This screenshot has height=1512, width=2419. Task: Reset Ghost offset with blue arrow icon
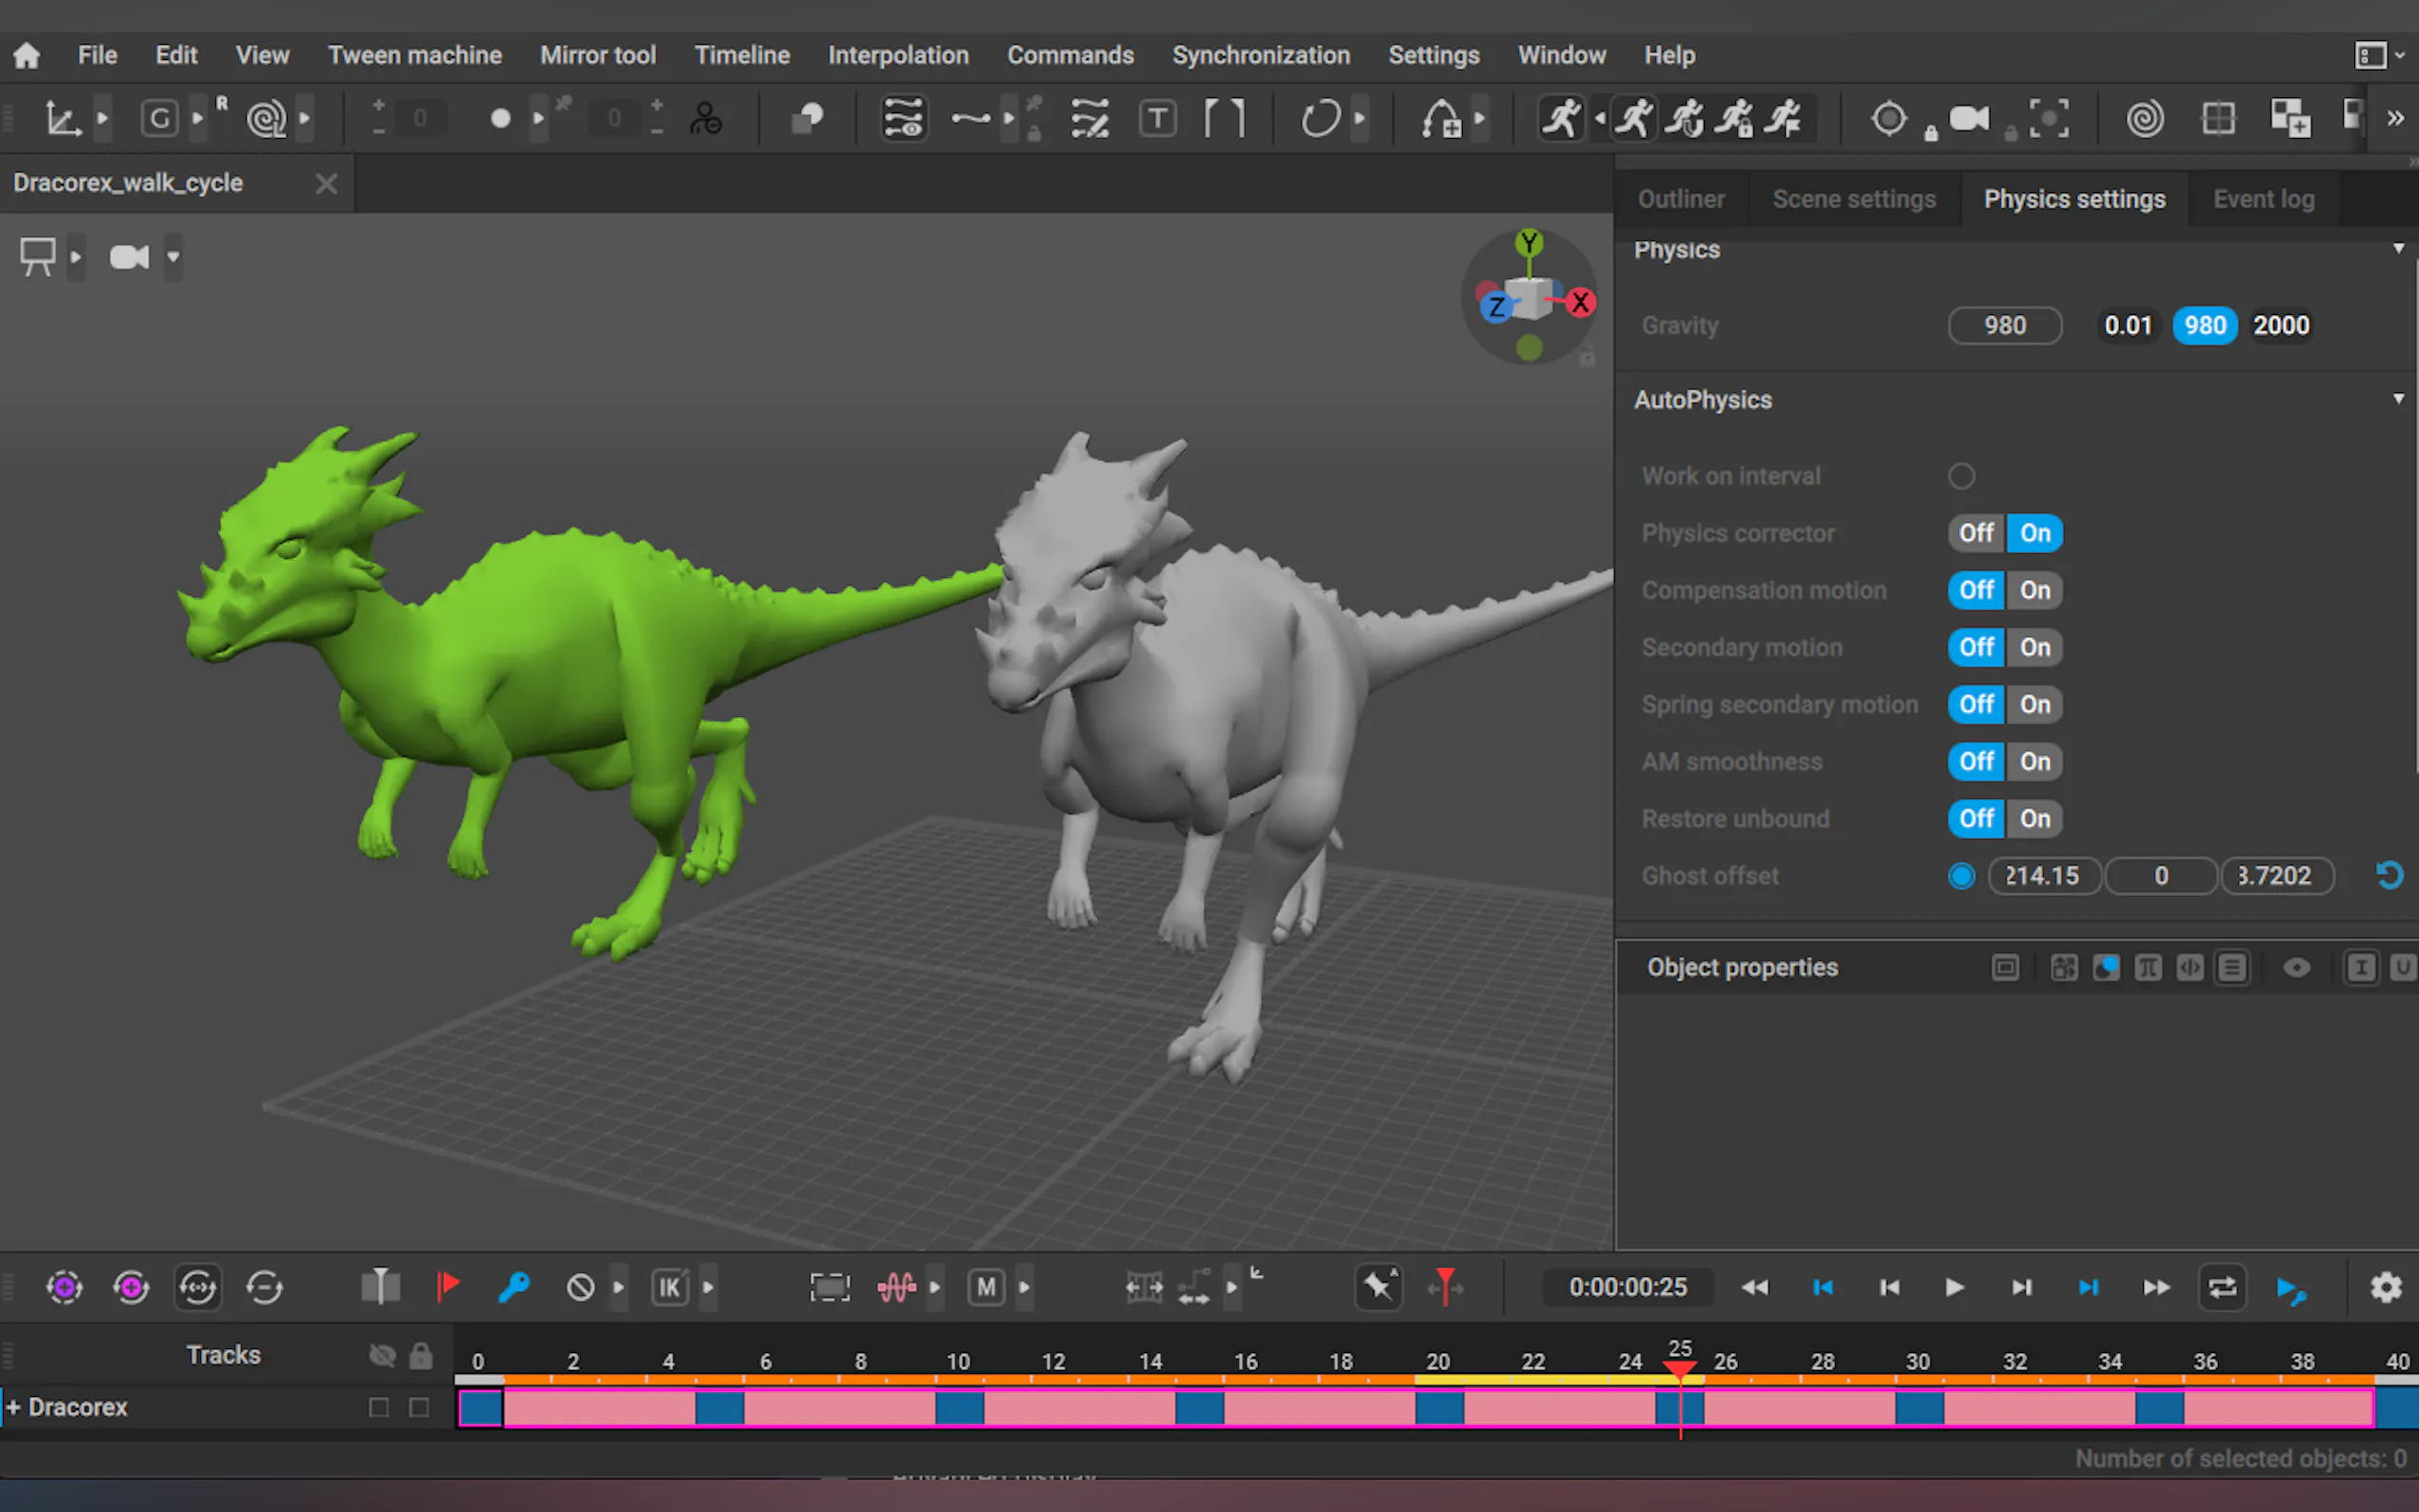[2388, 876]
